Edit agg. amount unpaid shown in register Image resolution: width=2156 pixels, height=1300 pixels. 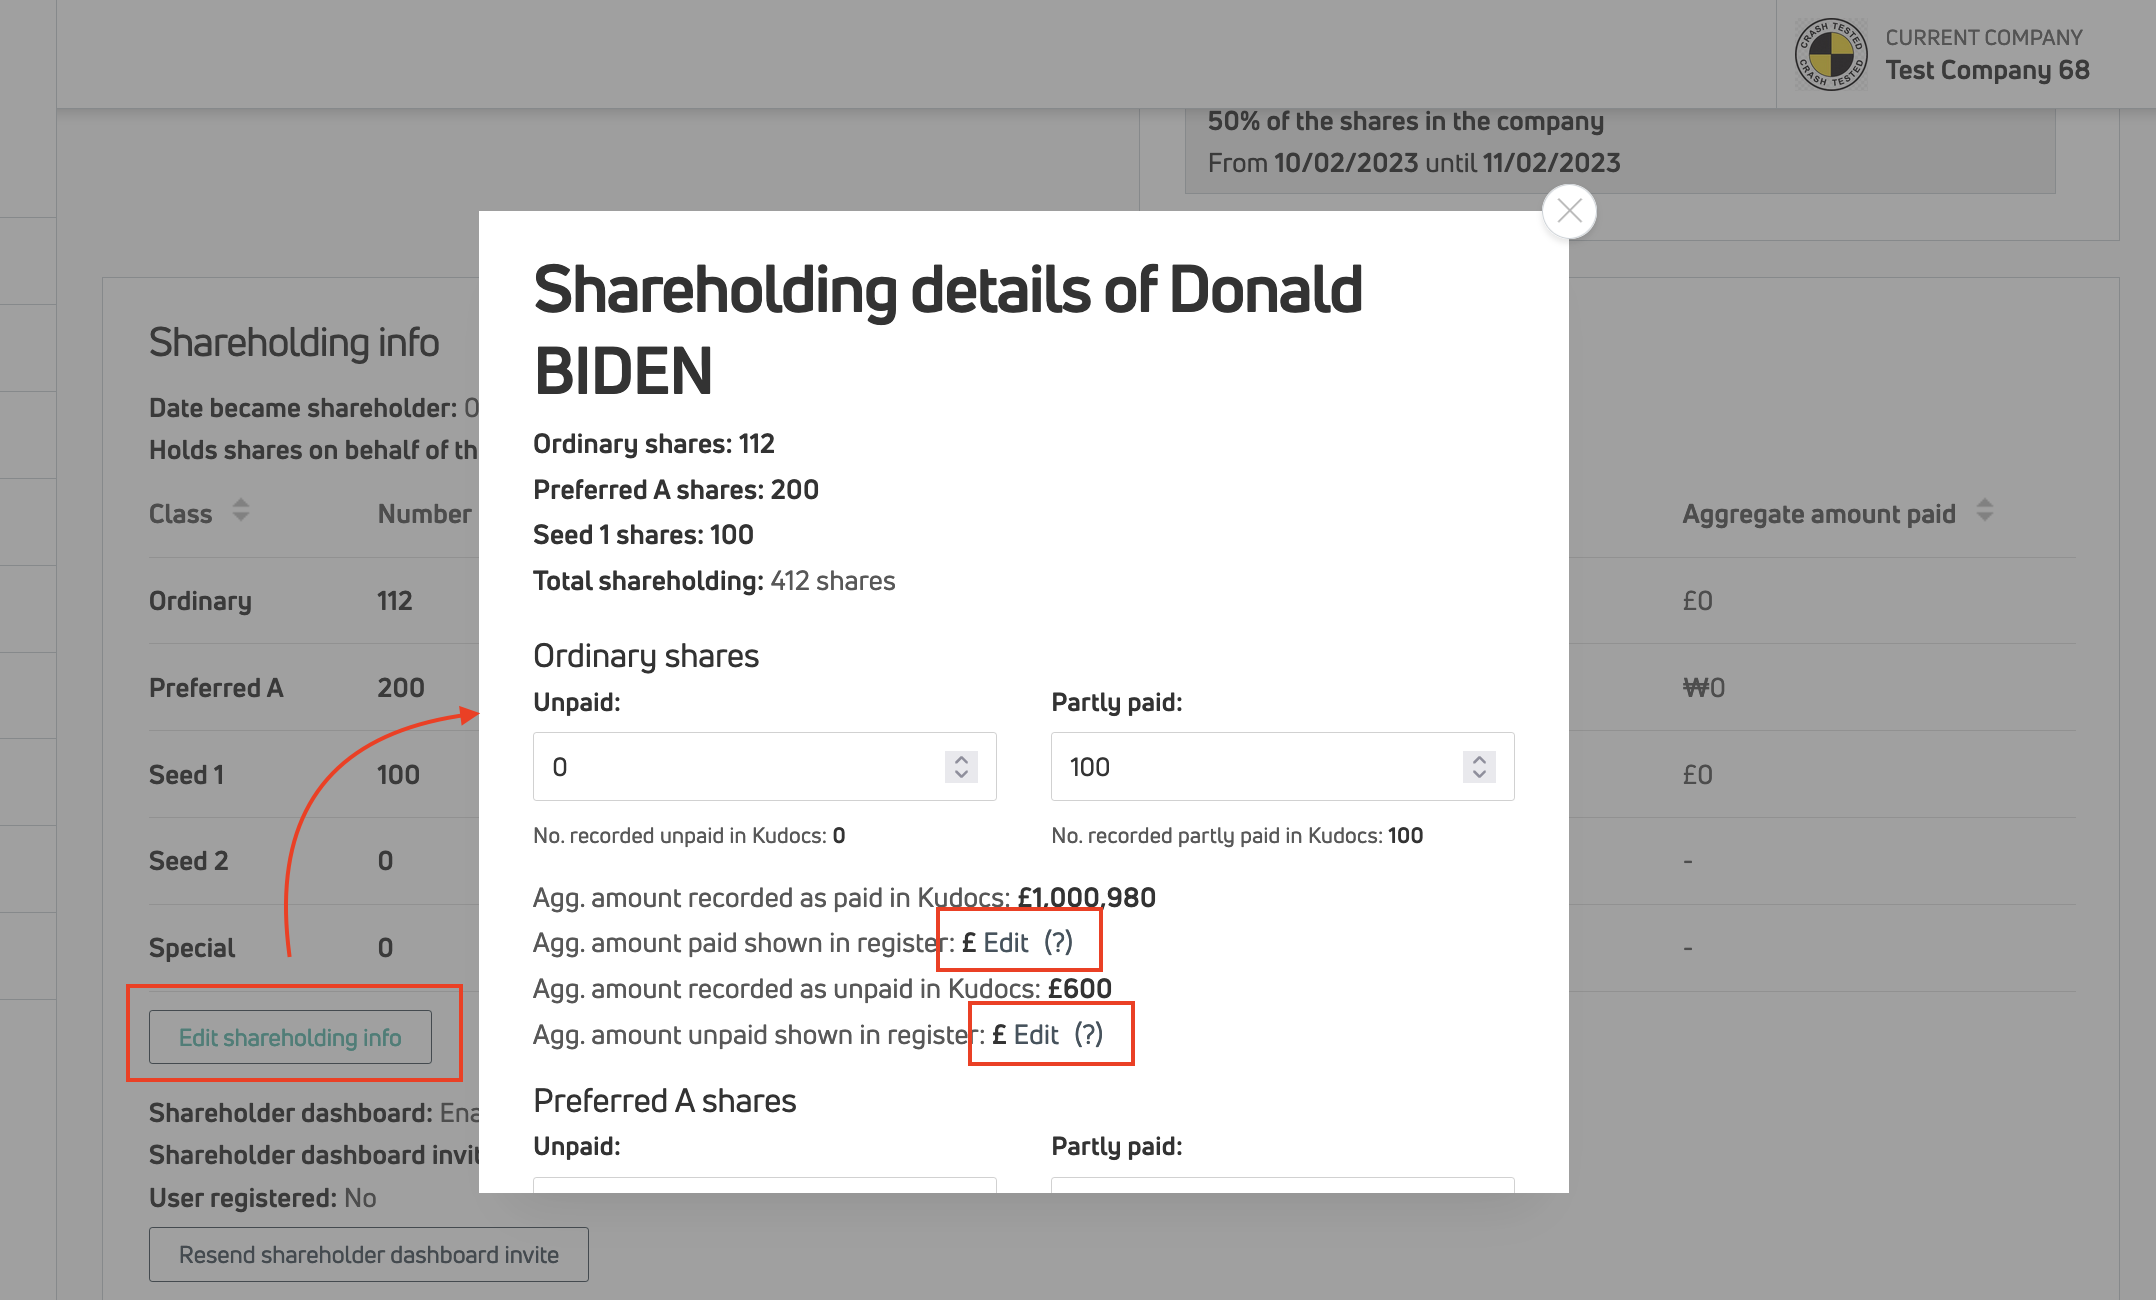(x=1035, y=1035)
